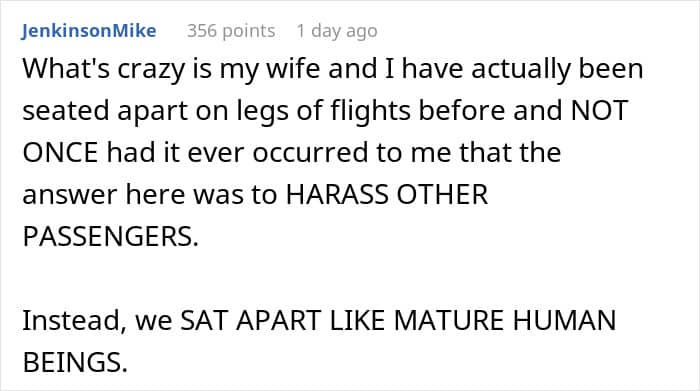700x391 pixels.
Task: Open the '1 day ago' timestamp permalink
Action: coord(337,31)
